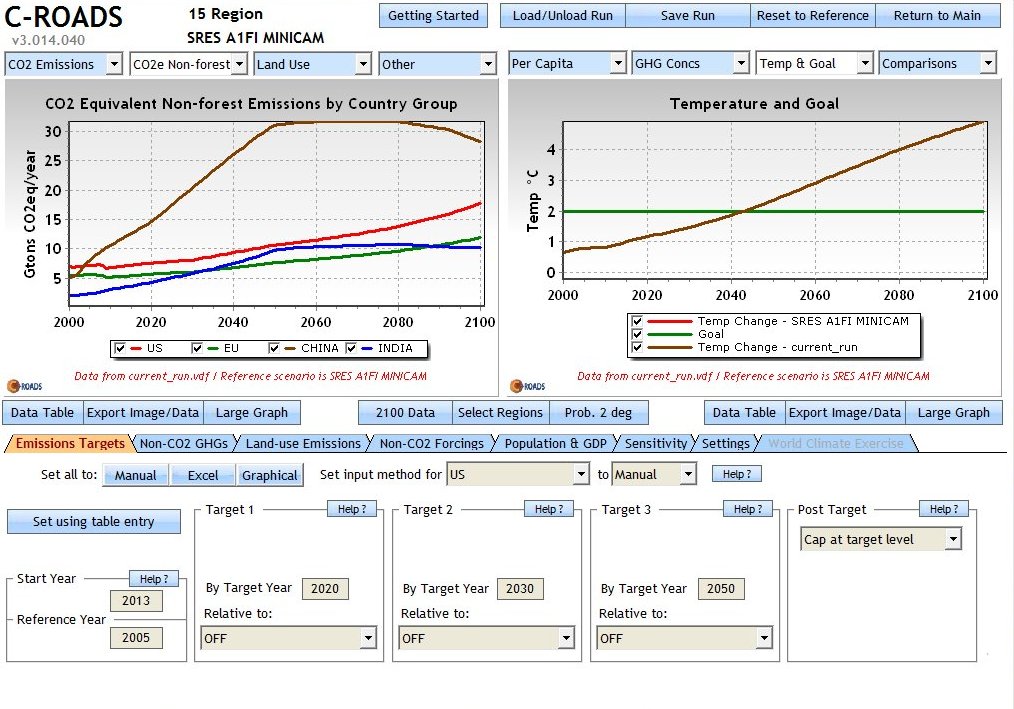Toggle the US series checkbox
The image size is (1014, 709).
tap(120, 348)
